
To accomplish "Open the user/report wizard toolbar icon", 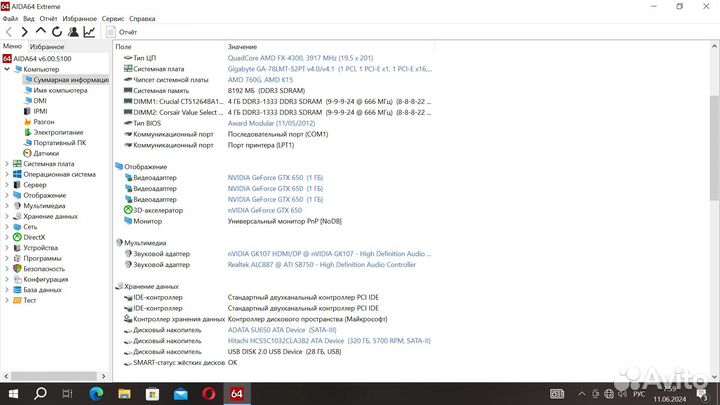I will coord(73,32).
